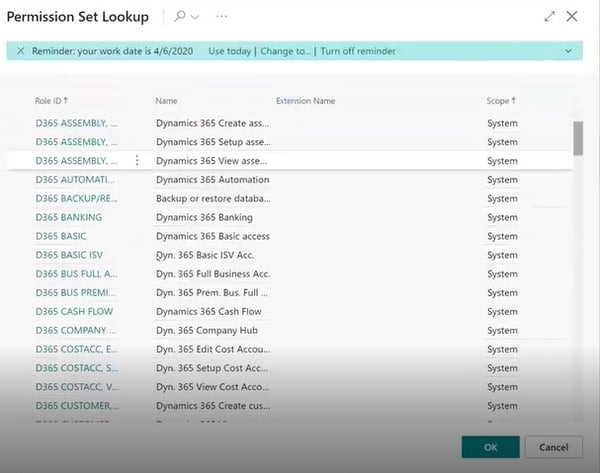Click 'Dyn. 365 Edit Cost Accou...' name cell

pos(213,349)
